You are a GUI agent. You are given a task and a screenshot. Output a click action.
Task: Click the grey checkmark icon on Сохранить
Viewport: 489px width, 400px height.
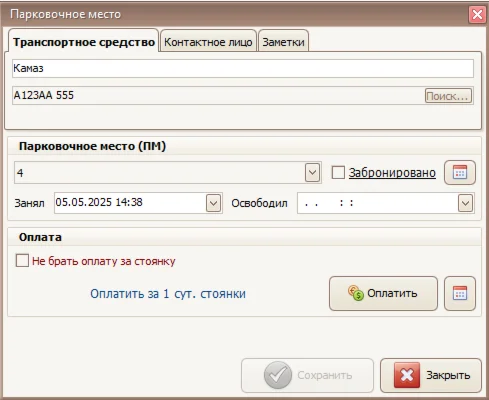[278, 375]
